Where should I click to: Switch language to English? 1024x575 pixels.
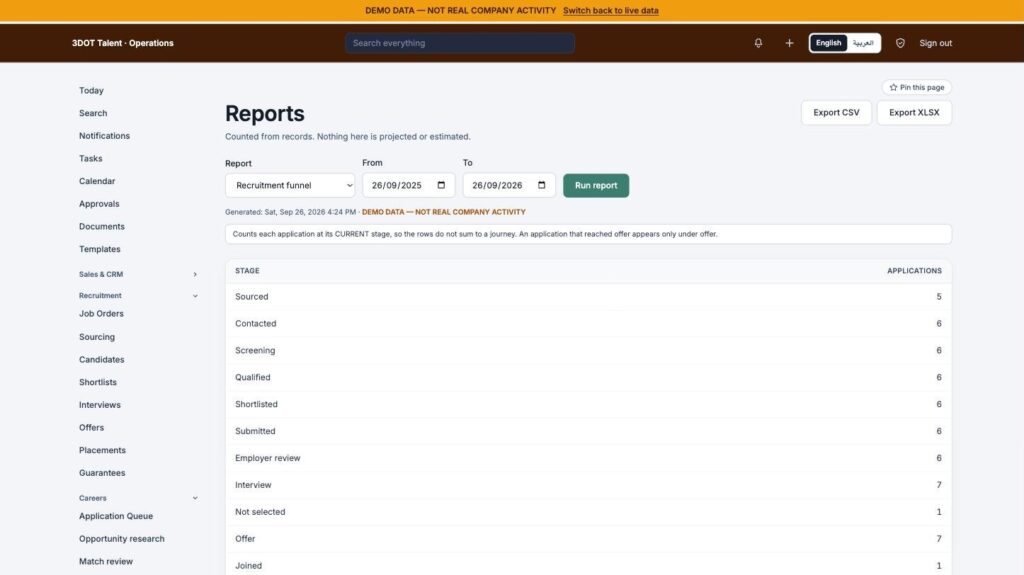(x=828, y=43)
